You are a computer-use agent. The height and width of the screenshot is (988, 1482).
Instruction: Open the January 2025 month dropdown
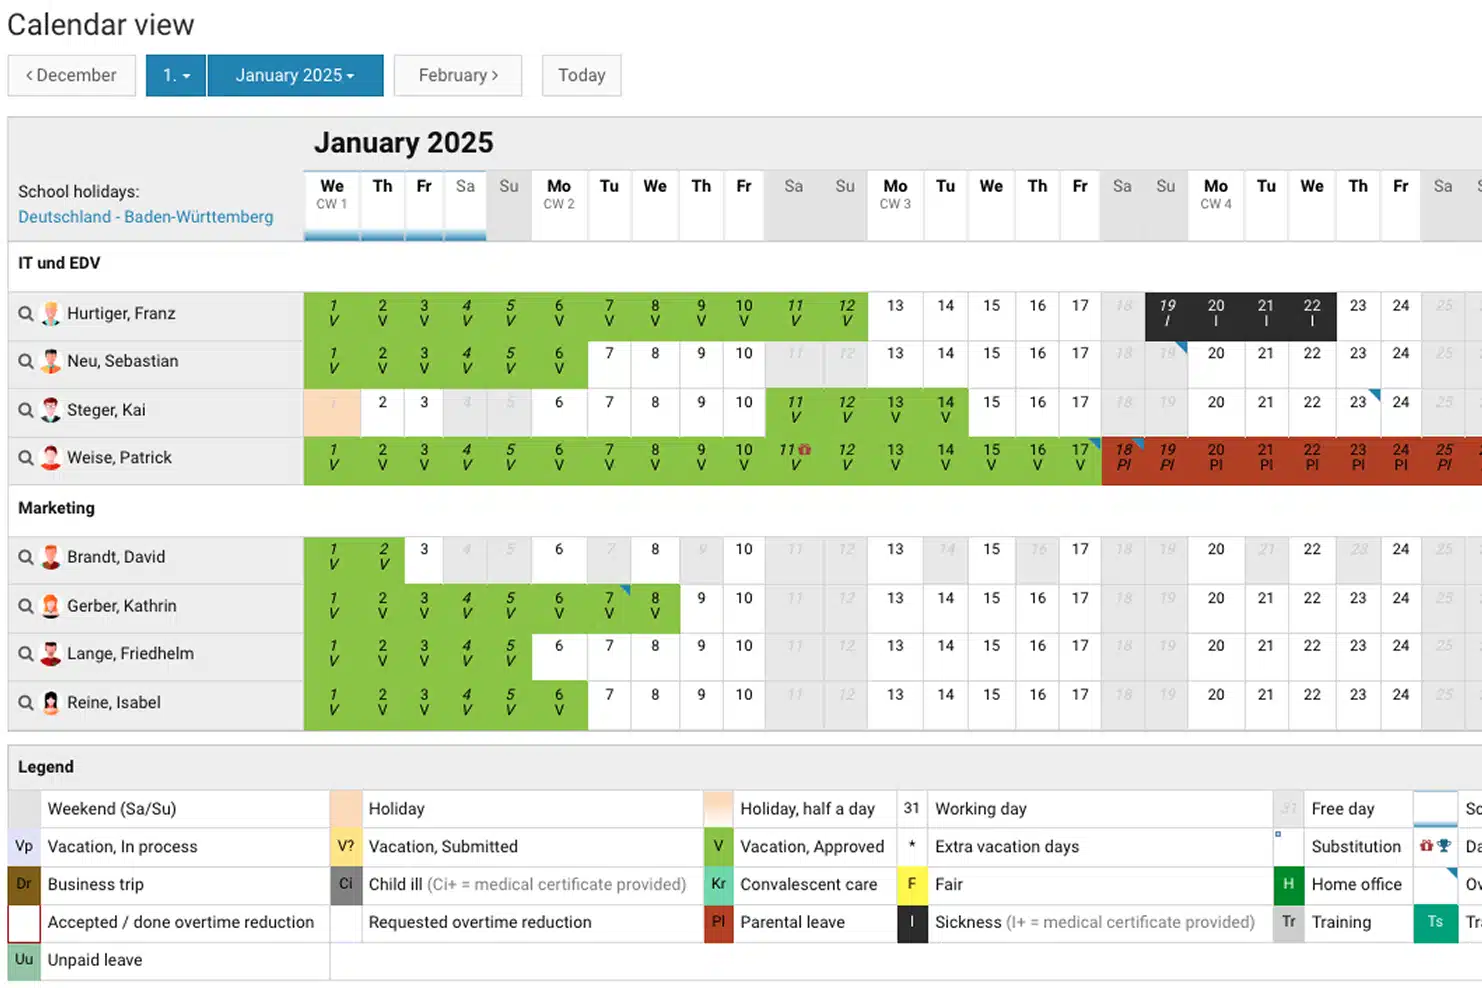295,75
